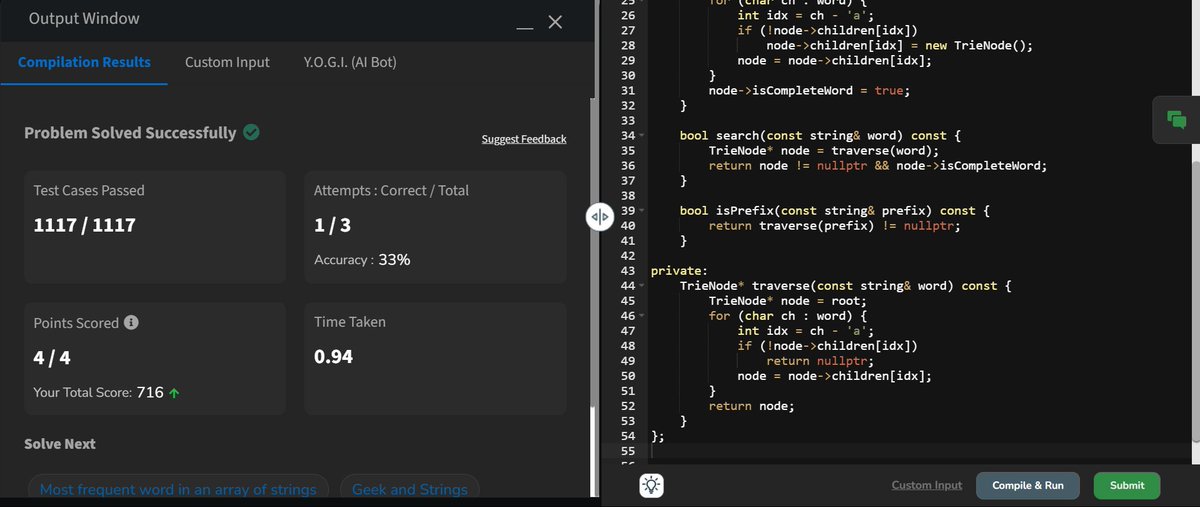Click the Output Window title
The height and width of the screenshot is (507, 1200).
pyautogui.click(x=84, y=18)
